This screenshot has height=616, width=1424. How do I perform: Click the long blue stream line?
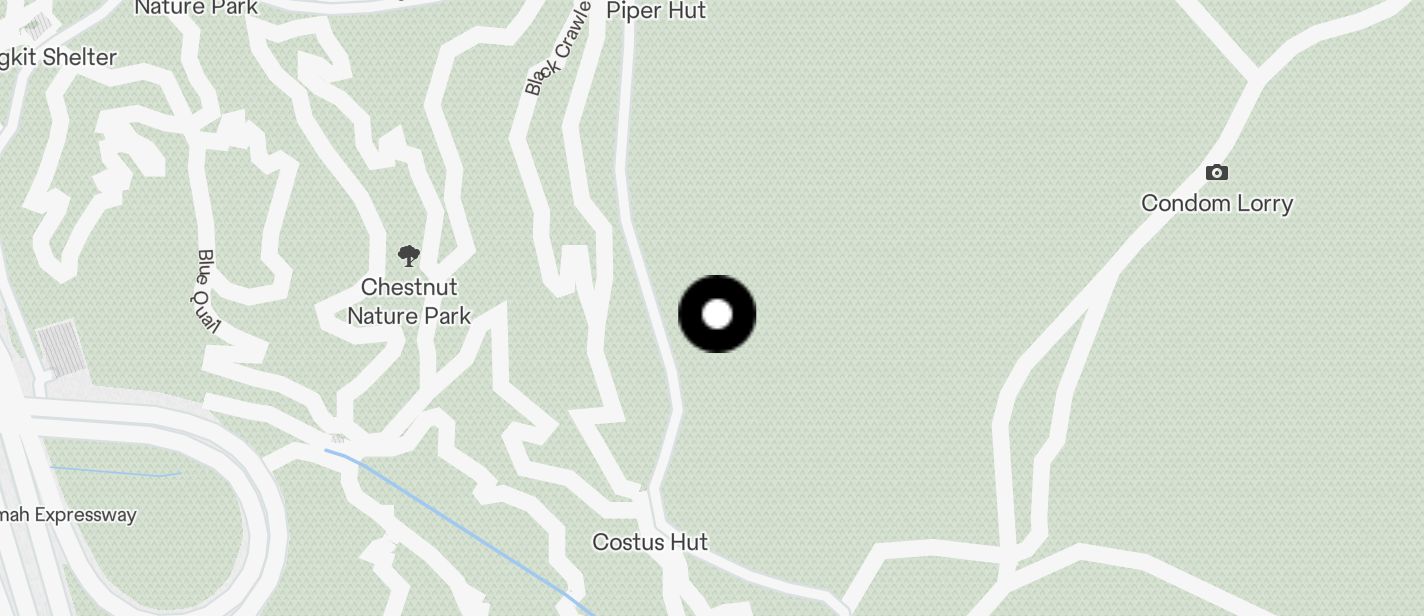pos(459,531)
